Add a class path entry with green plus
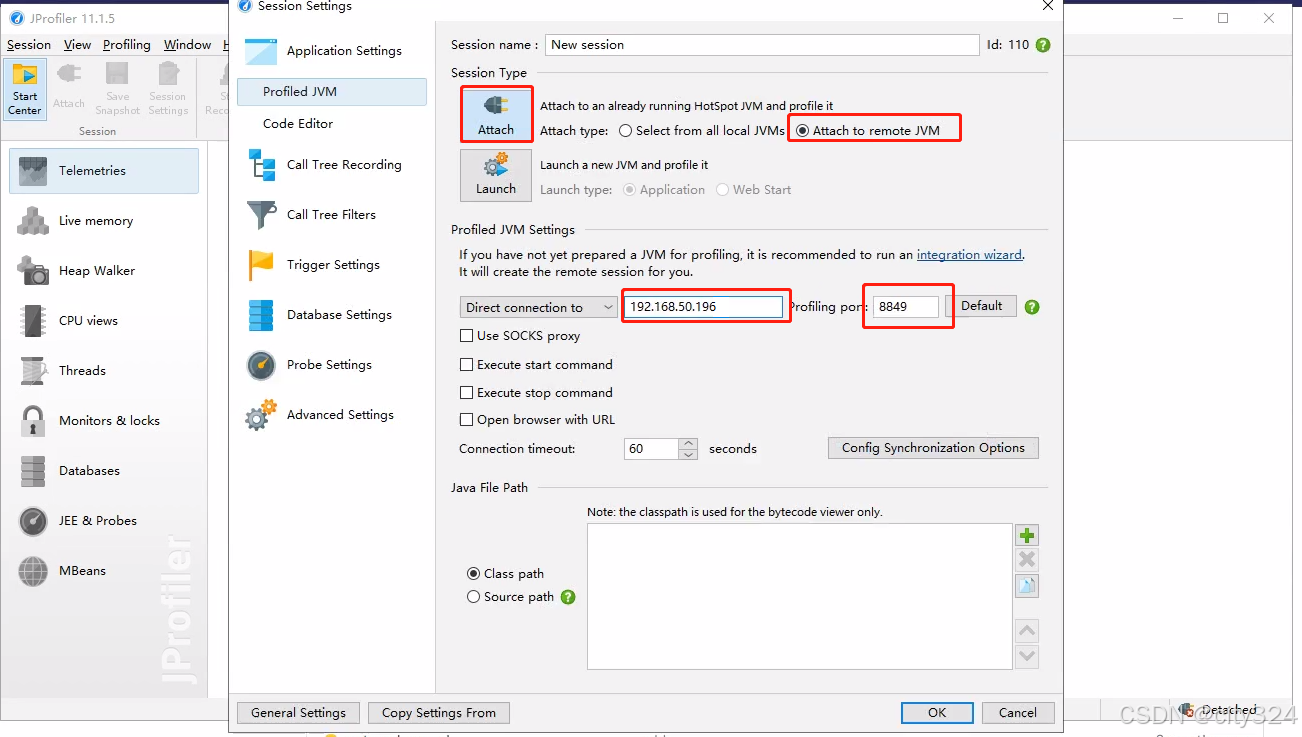The image size is (1302, 737). point(1027,535)
